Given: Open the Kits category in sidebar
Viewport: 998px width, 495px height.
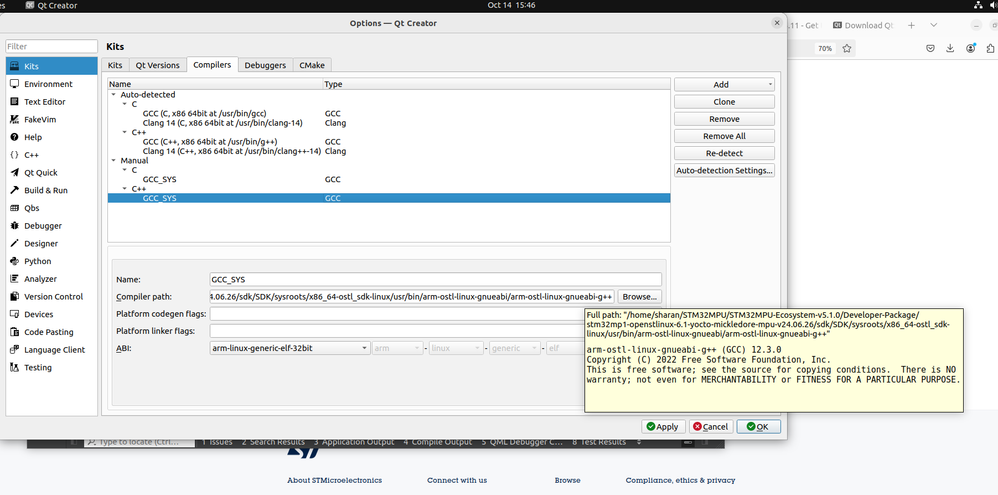Looking at the screenshot, I should (x=52, y=66).
